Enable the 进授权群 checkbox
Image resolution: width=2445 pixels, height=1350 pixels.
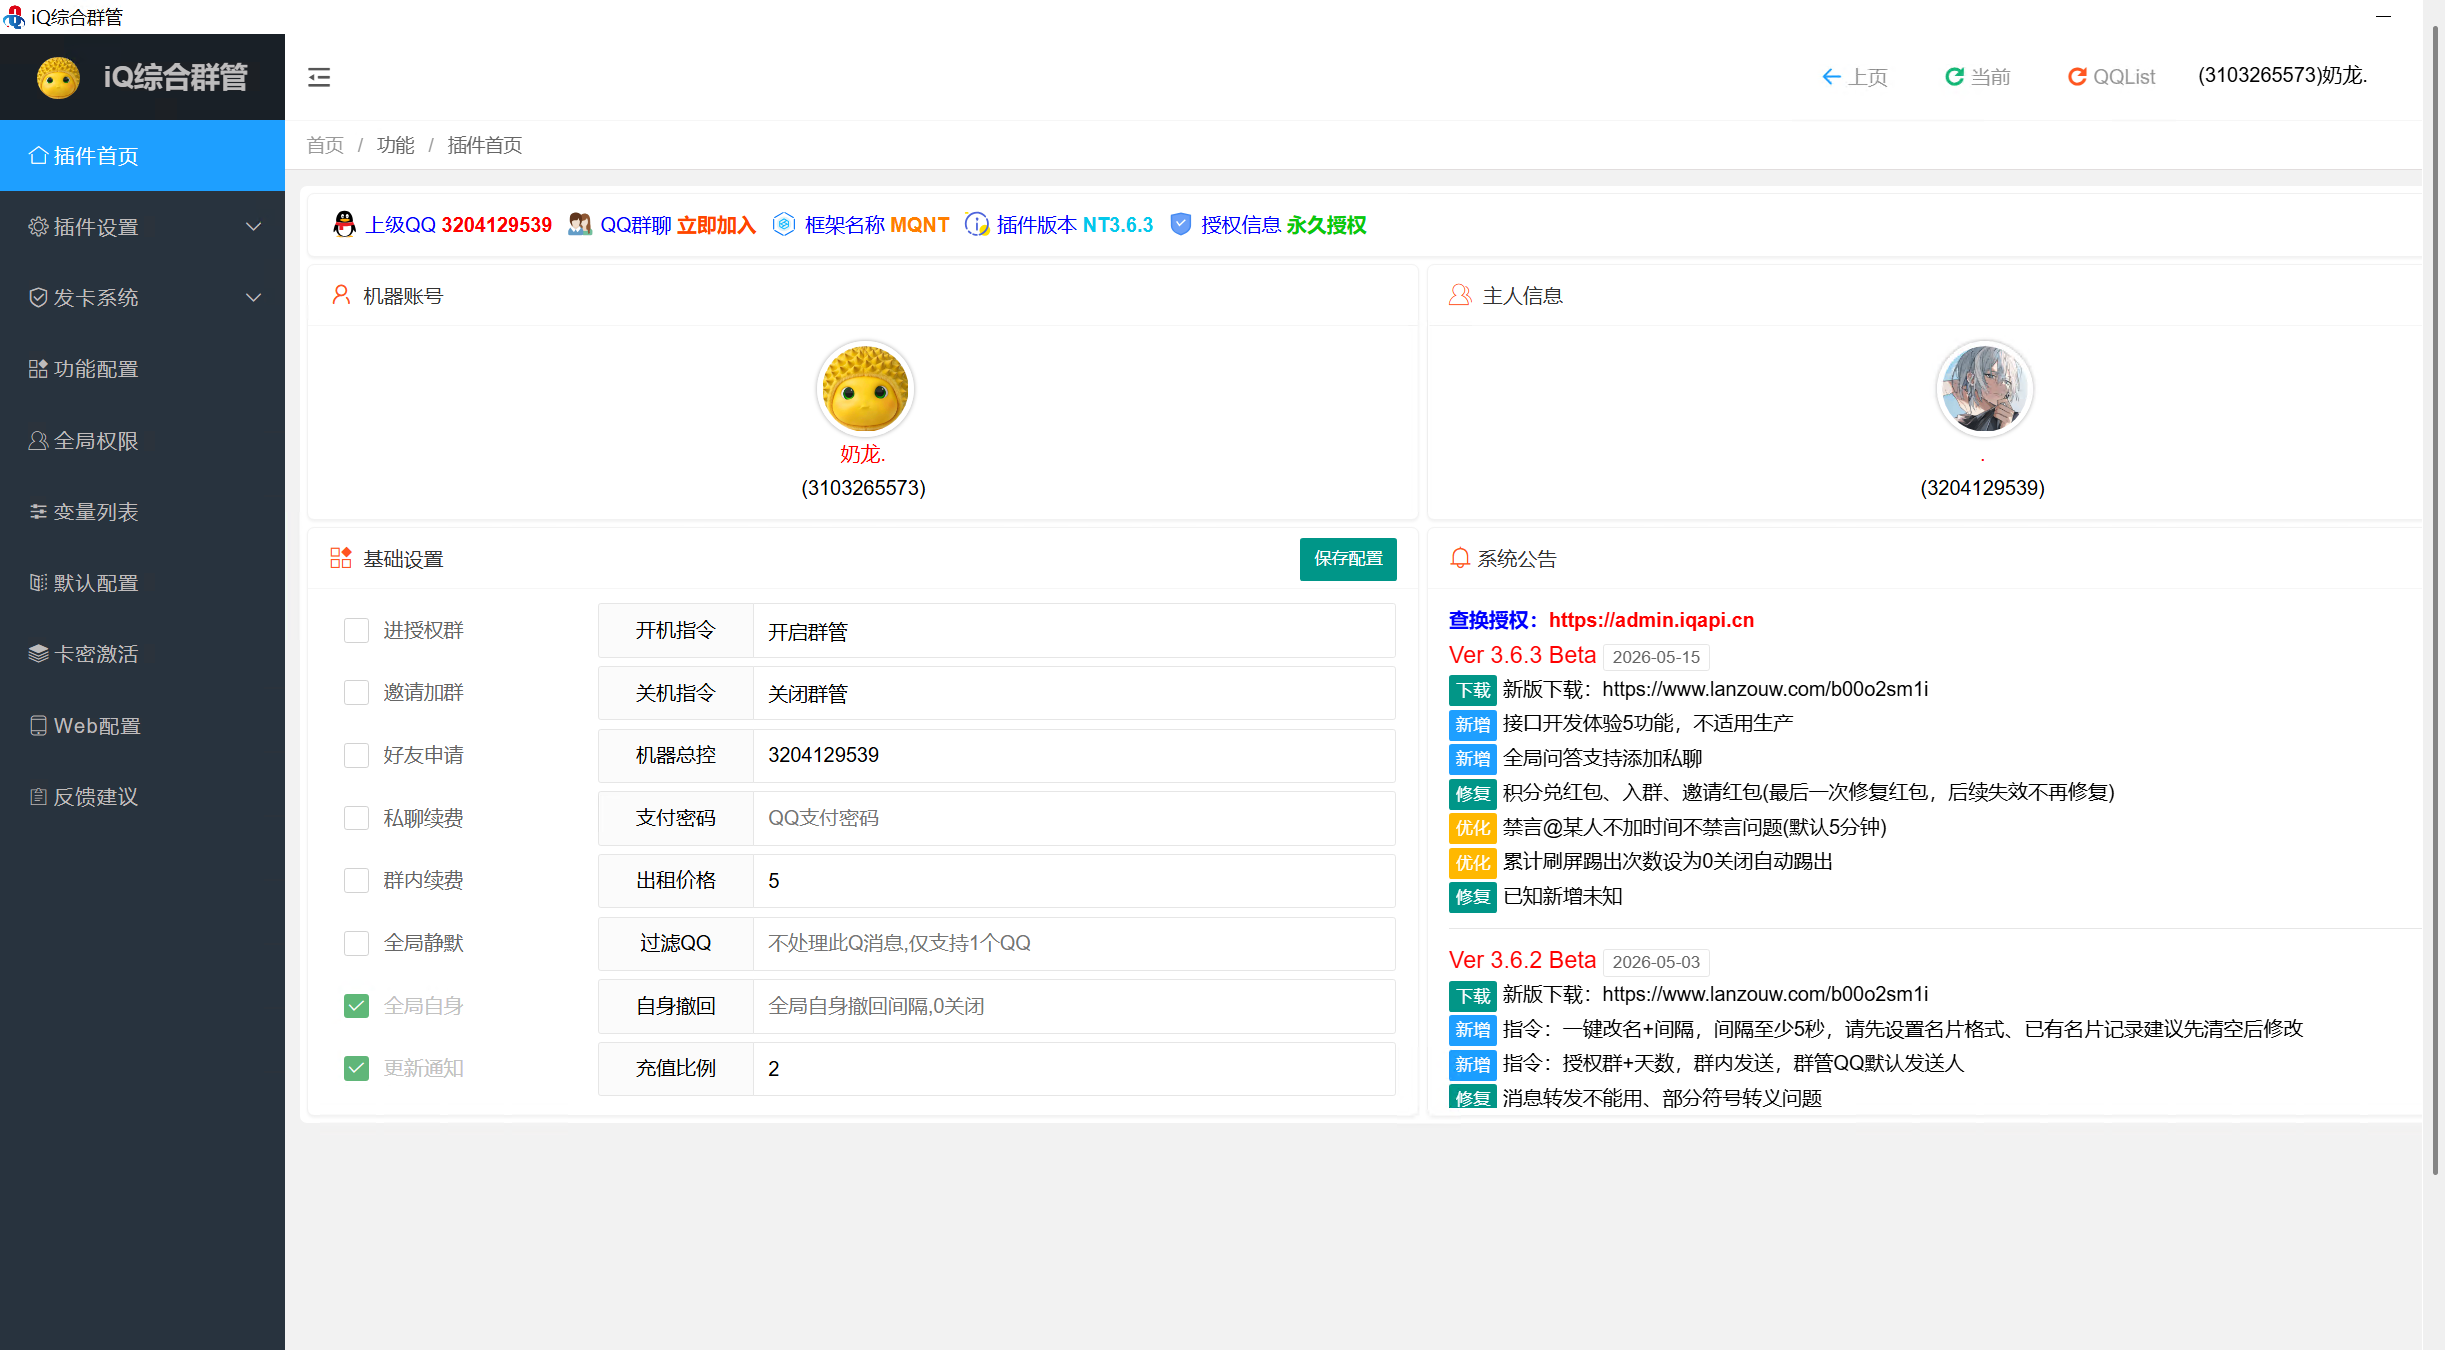tap(356, 630)
